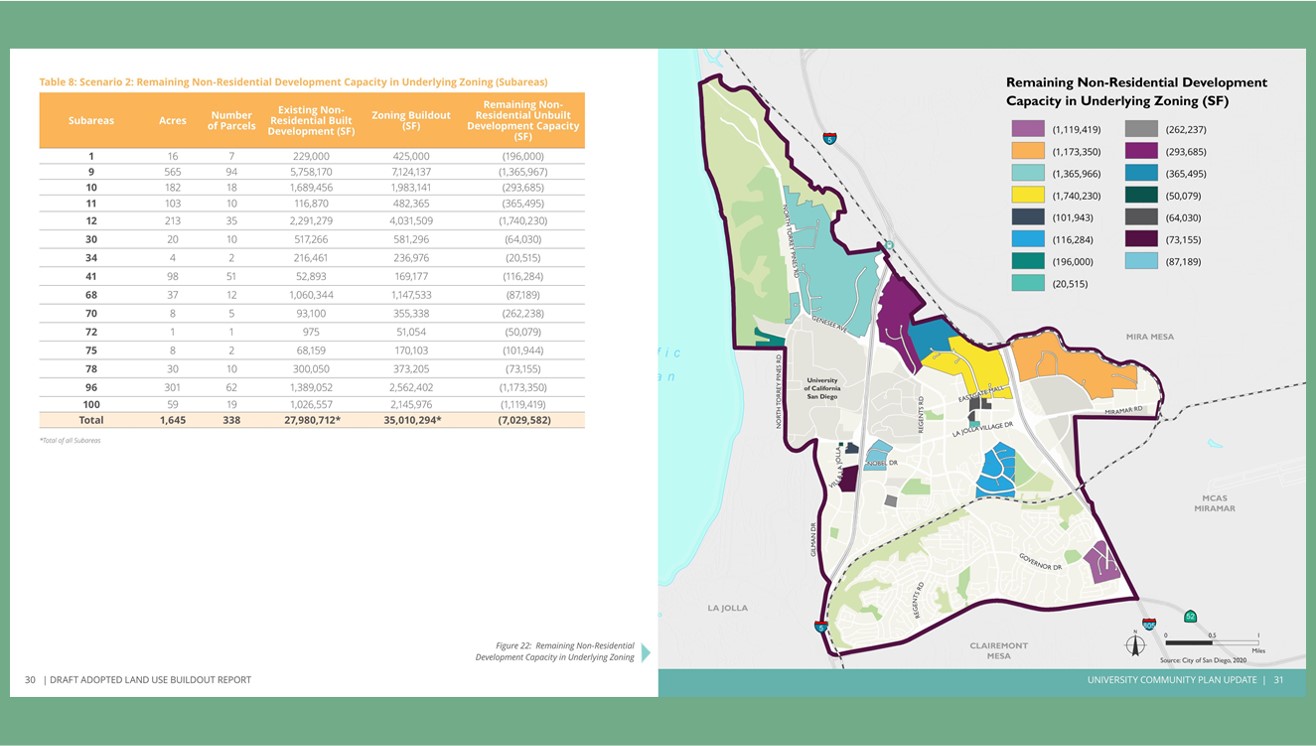Click the table cell '2,562,402'

pos(410,387)
